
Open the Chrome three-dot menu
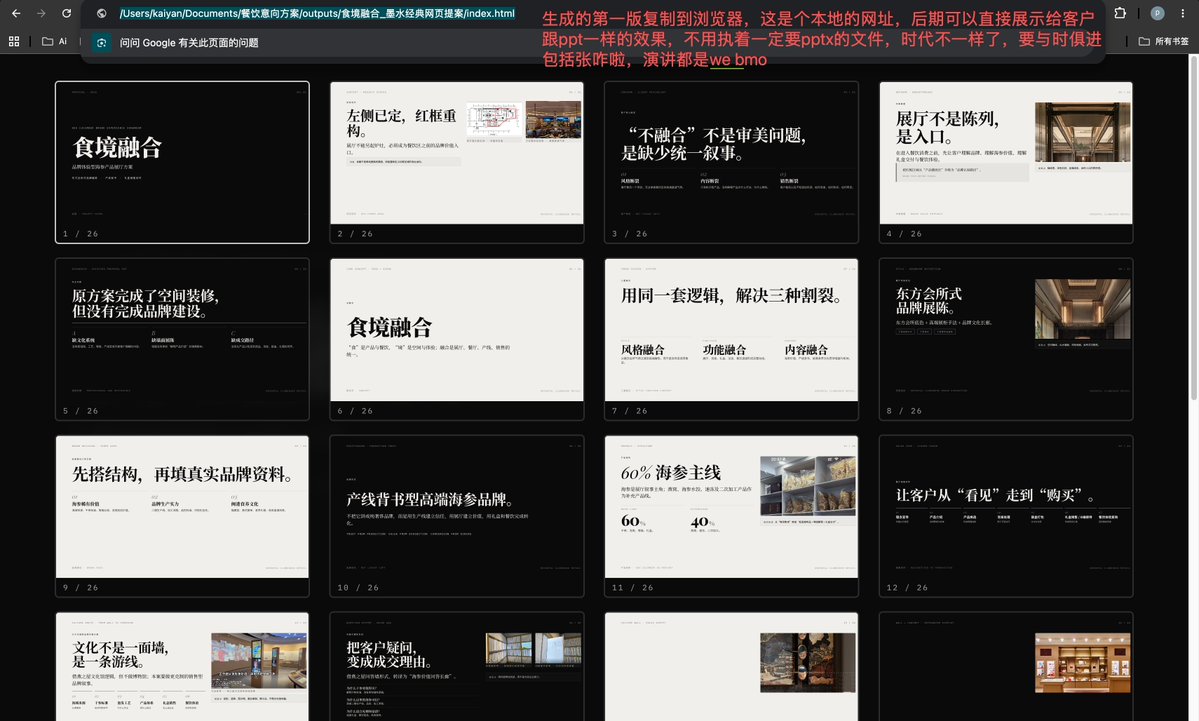coord(1183,13)
